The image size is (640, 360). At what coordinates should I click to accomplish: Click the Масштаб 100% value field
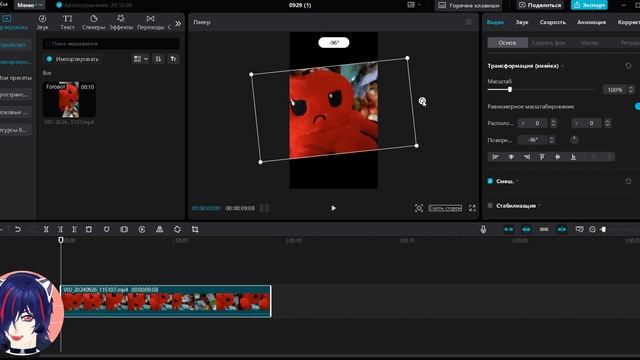tap(615, 90)
